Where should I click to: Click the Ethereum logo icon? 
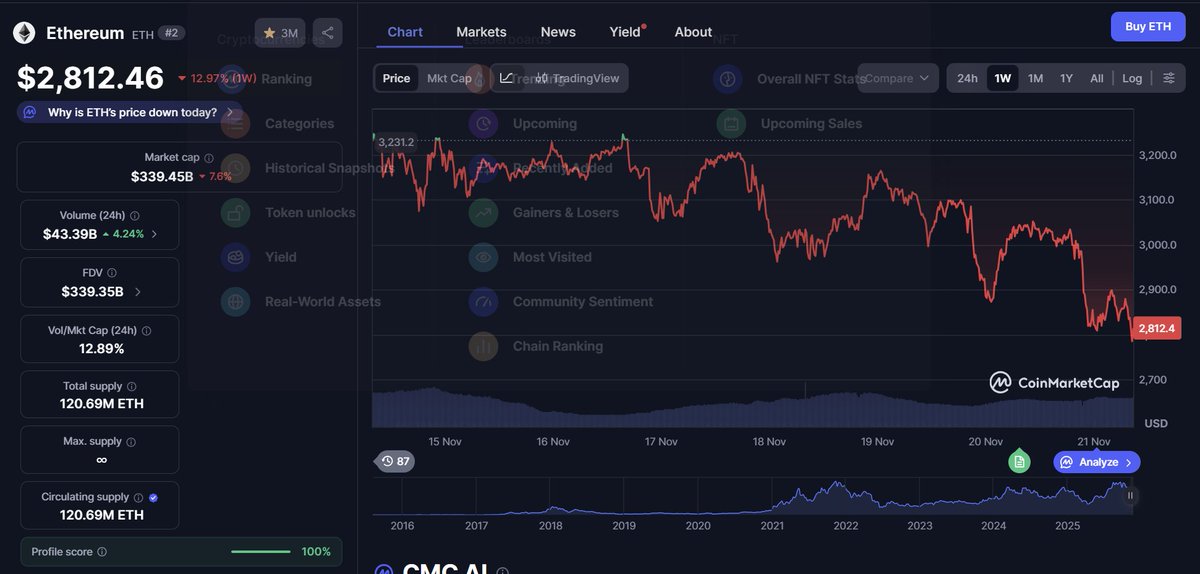click(24, 33)
